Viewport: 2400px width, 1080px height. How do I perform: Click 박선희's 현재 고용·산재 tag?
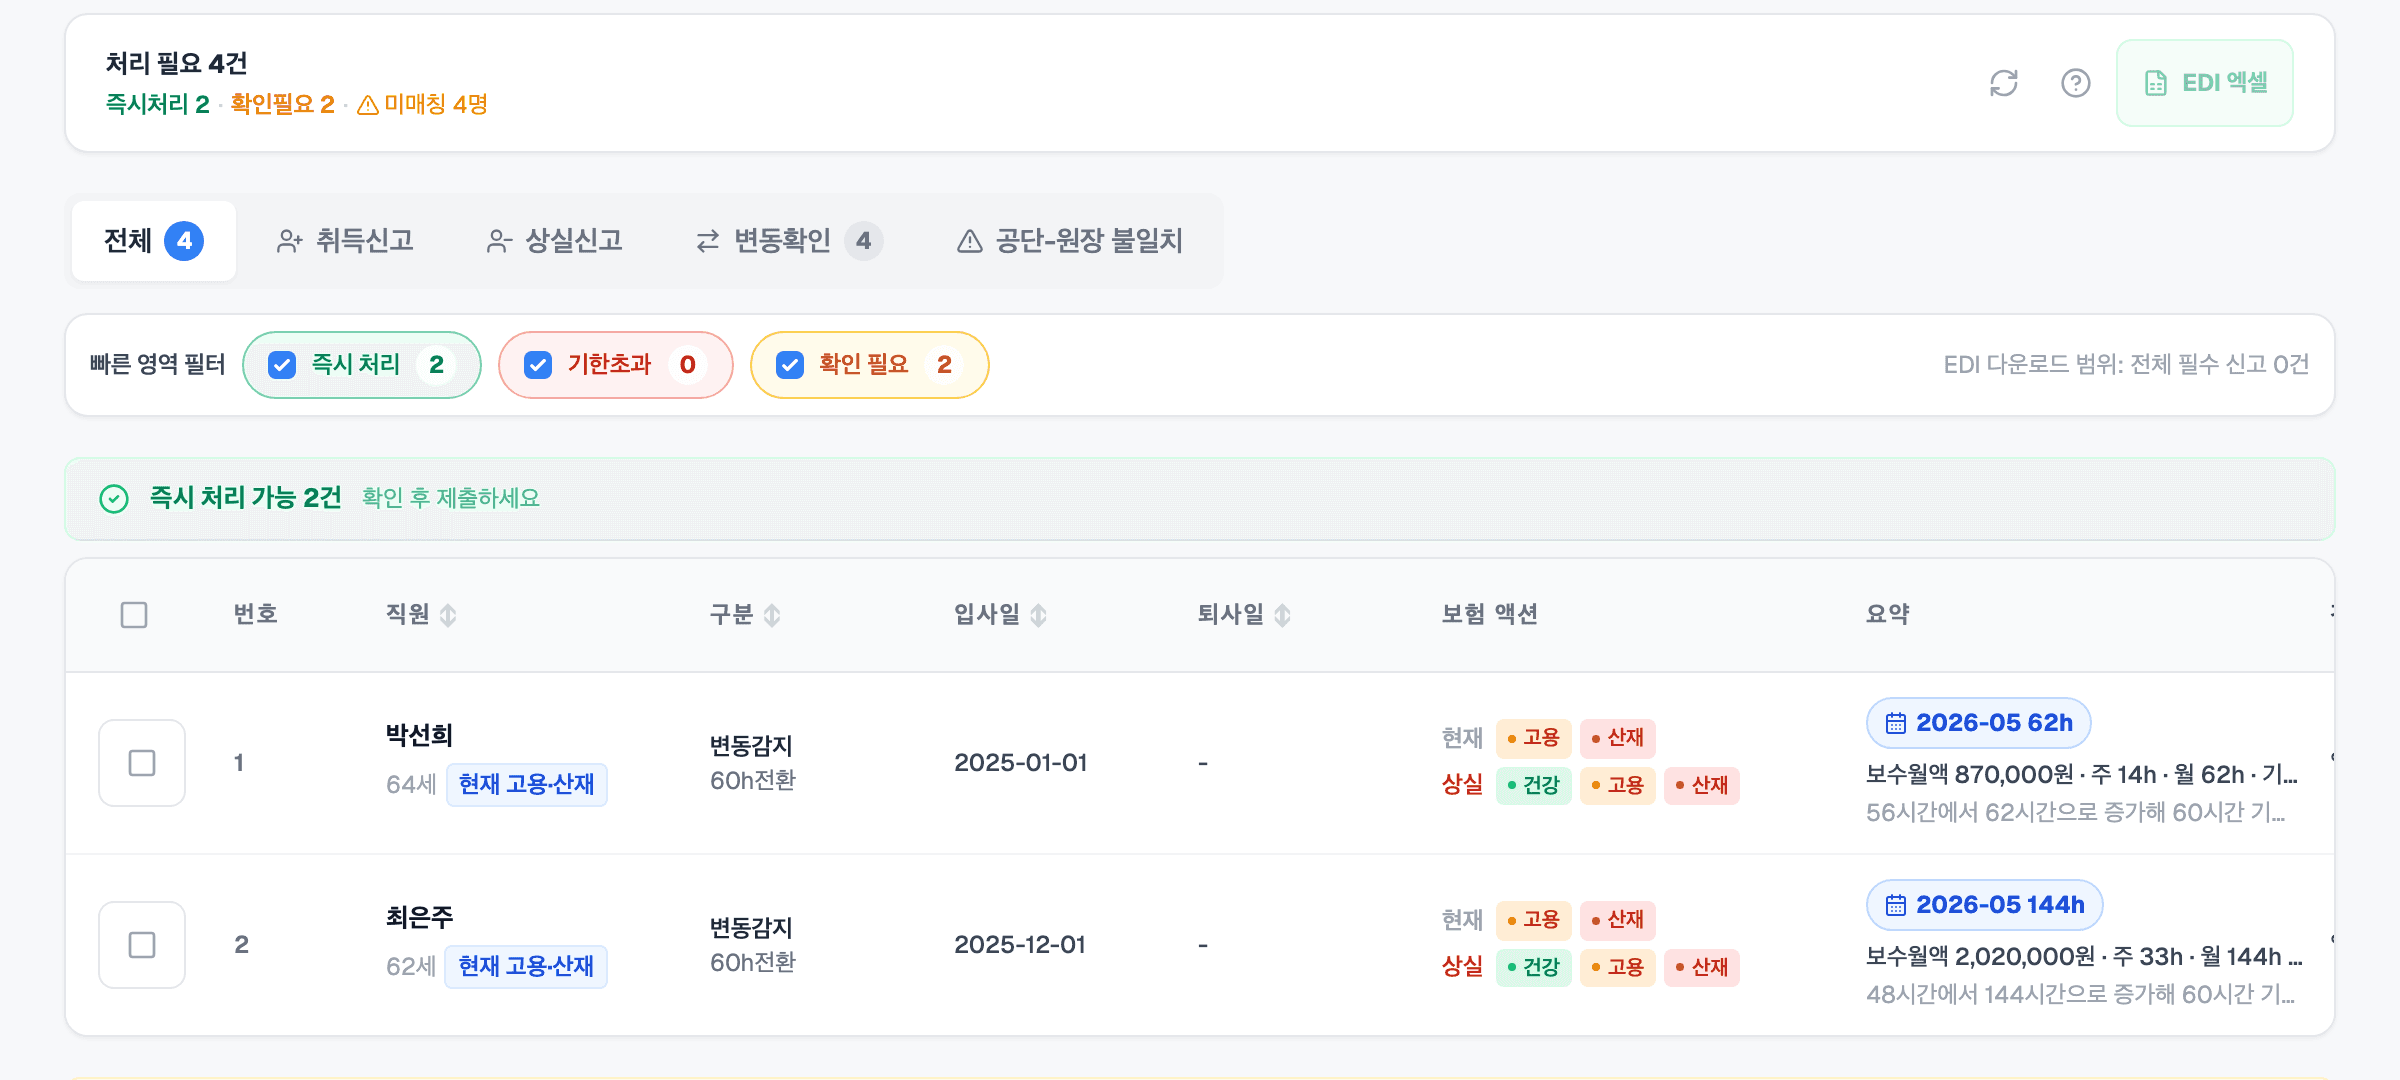point(527,784)
